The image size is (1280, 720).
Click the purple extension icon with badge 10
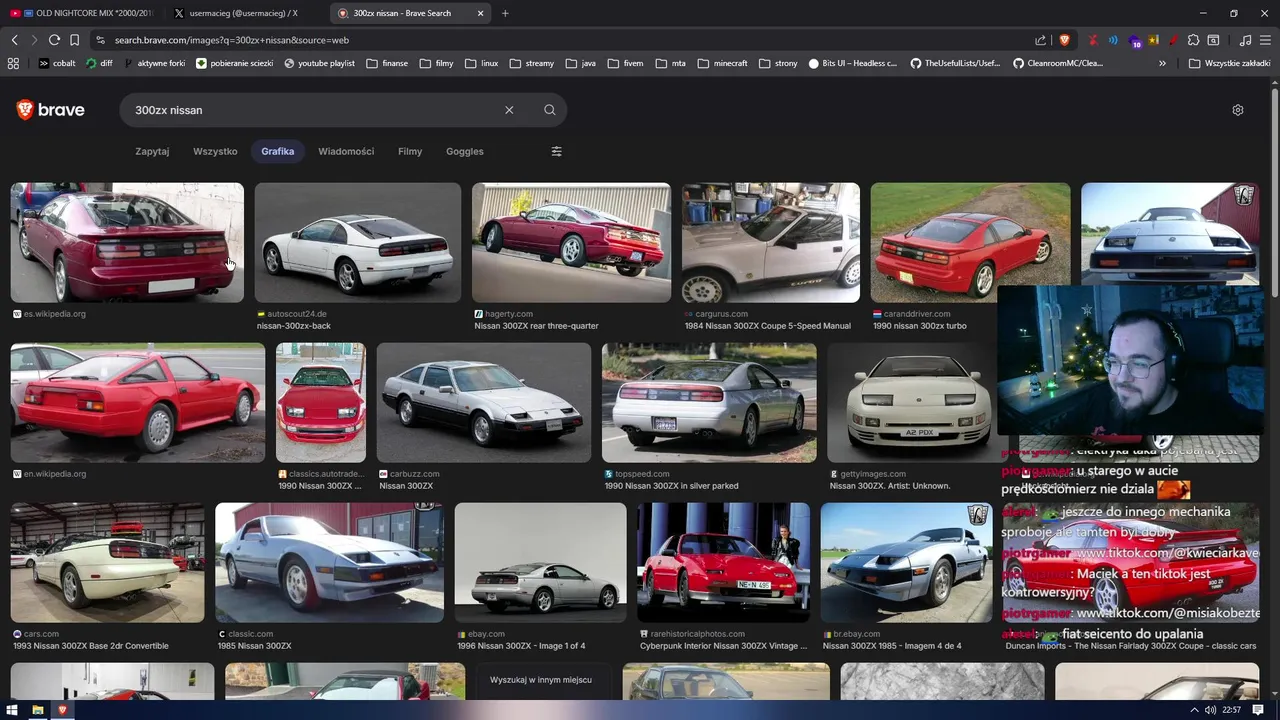1135,41
